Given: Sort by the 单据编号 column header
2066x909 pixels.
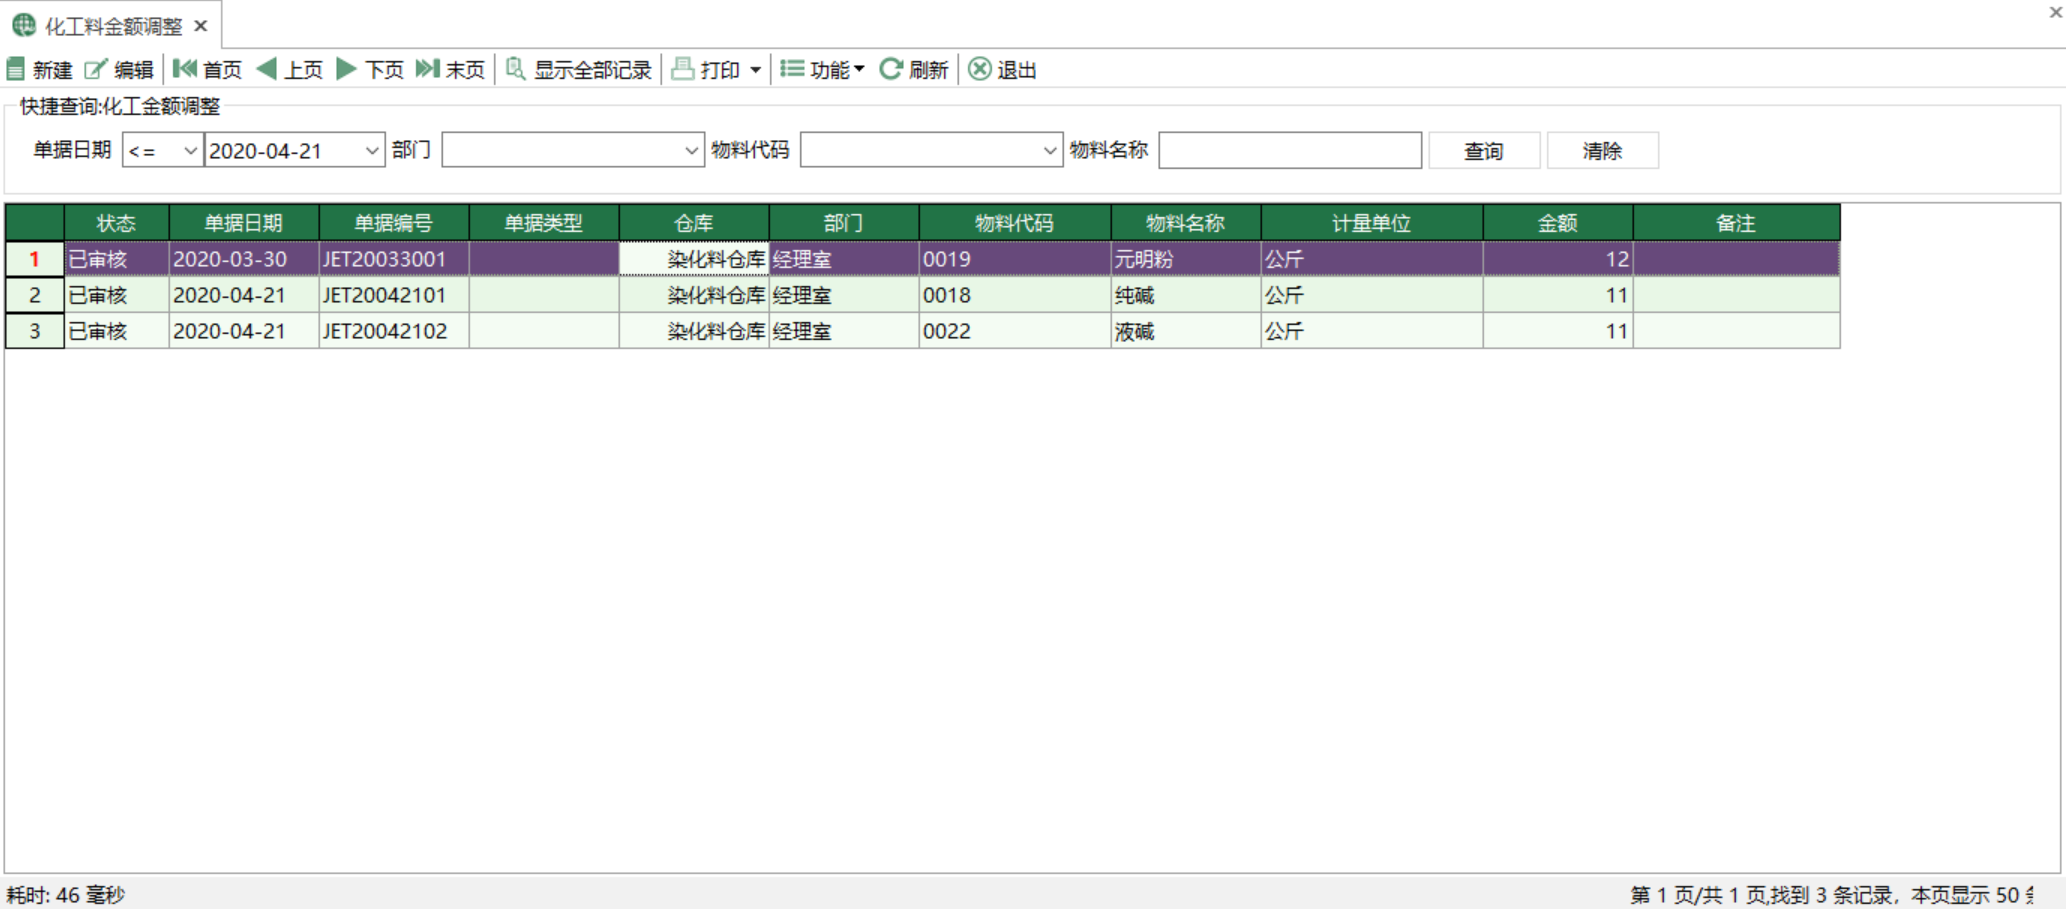Looking at the screenshot, I should 394,223.
